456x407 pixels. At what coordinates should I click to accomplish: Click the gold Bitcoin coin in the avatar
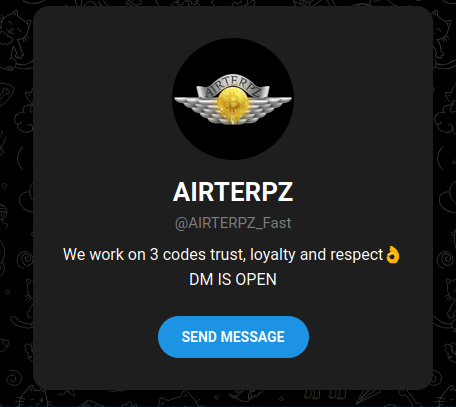(233, 105)
